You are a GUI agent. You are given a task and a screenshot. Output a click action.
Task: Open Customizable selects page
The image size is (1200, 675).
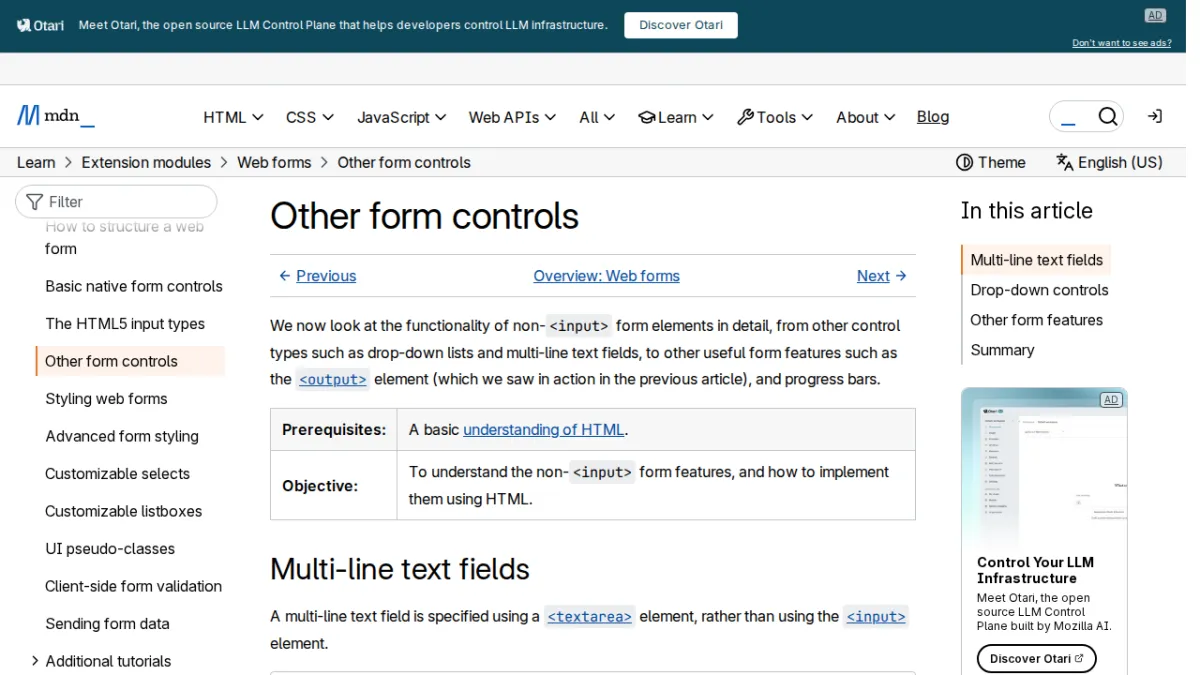(117, 474)
